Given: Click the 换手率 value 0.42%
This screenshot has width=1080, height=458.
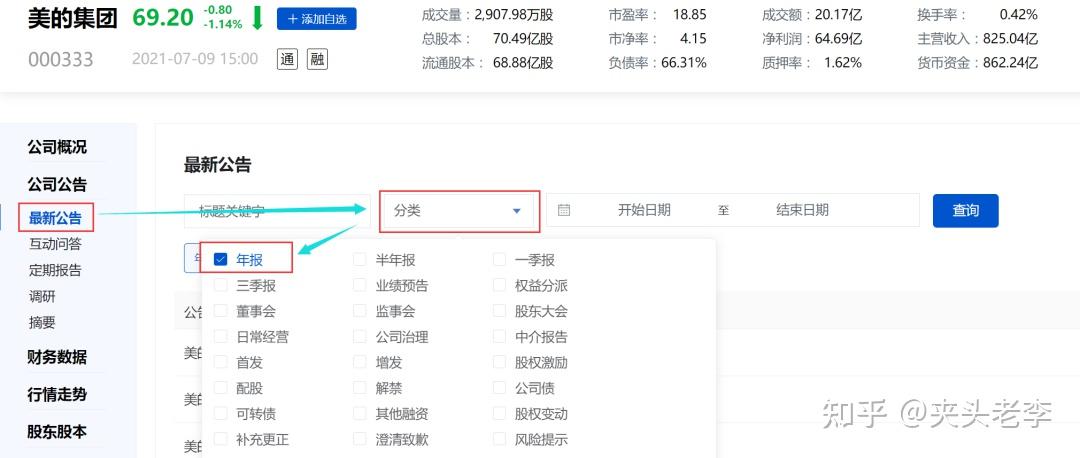Looking at the screenshot, I should coord(1018,14).
